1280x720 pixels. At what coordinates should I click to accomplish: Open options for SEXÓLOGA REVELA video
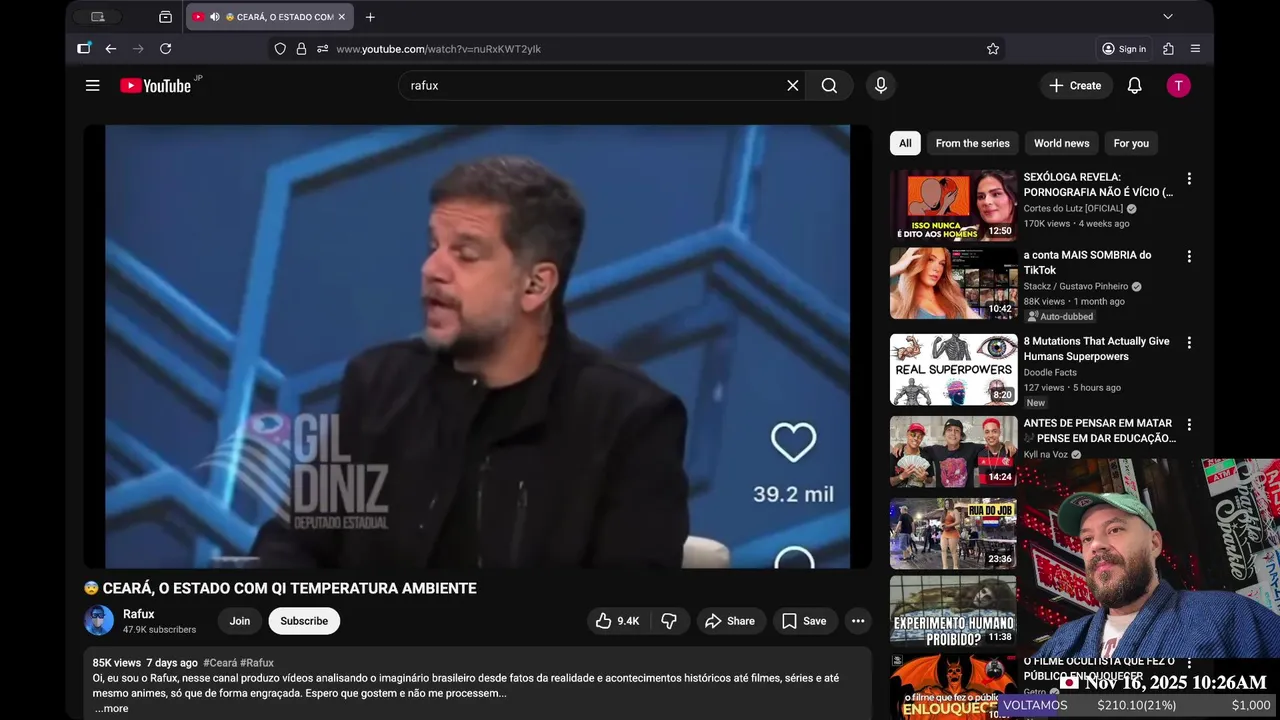pyautogui.click(x=1189, y=179)
